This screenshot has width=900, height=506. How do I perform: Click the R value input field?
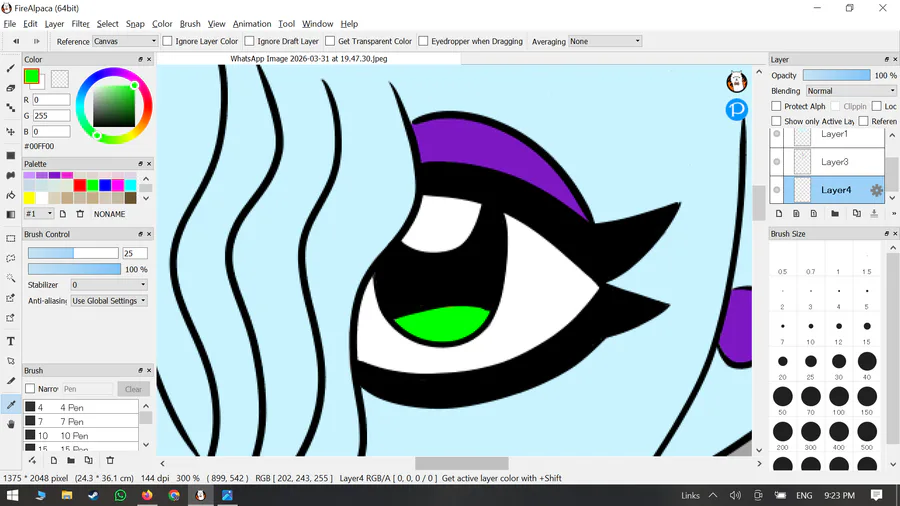tap(51, 100)
